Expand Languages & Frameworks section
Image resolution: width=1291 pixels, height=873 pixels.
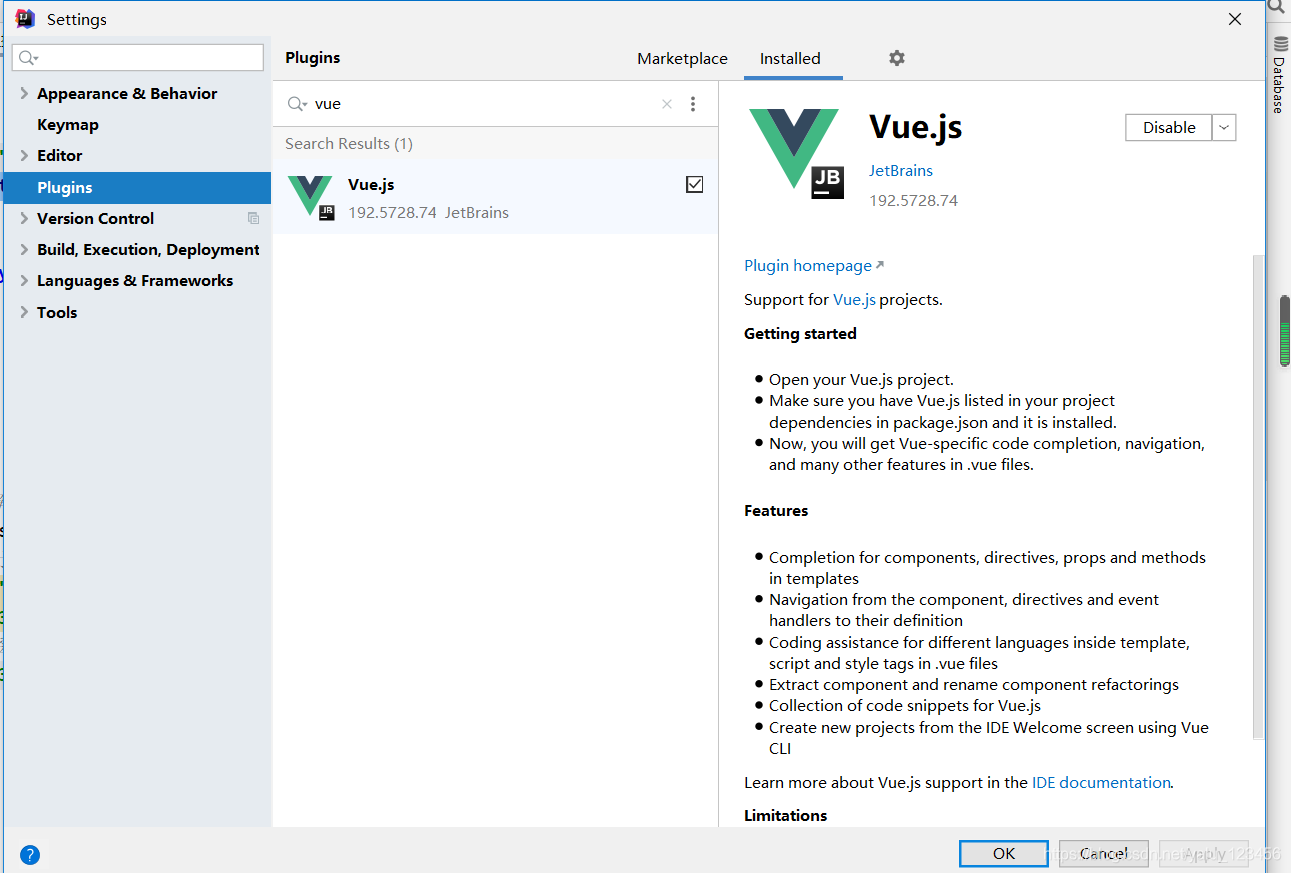click(24, 280)
